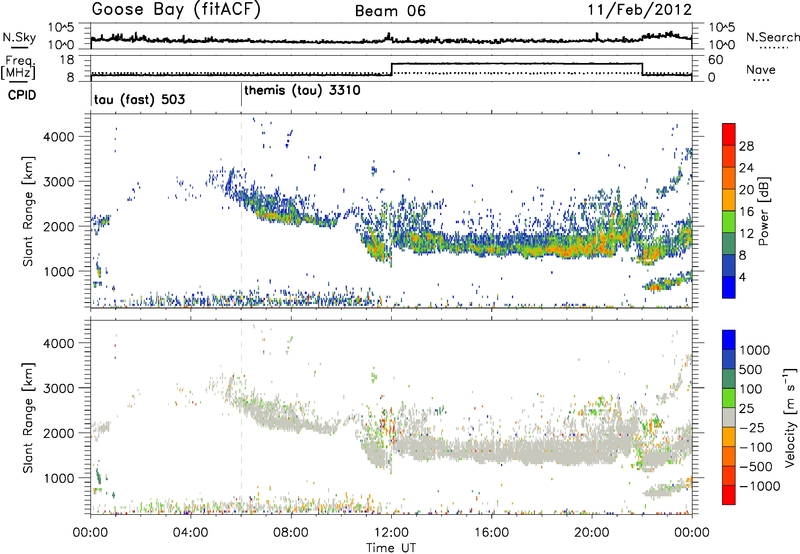Image resolution: width=800 pixels, height=554 pixels.
Task: Click the noise trace in the N.Sky panel
Action: [x=391, y=39]
